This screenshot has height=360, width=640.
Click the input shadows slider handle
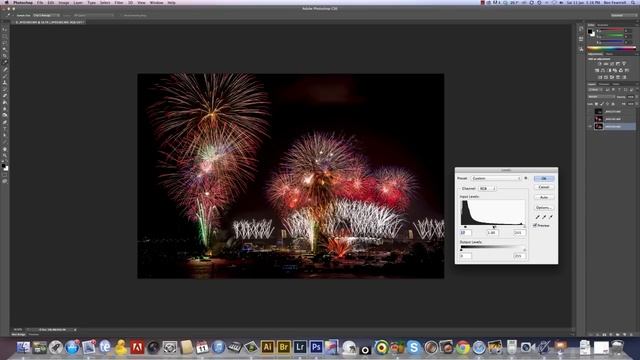click(x=465, y=227)
